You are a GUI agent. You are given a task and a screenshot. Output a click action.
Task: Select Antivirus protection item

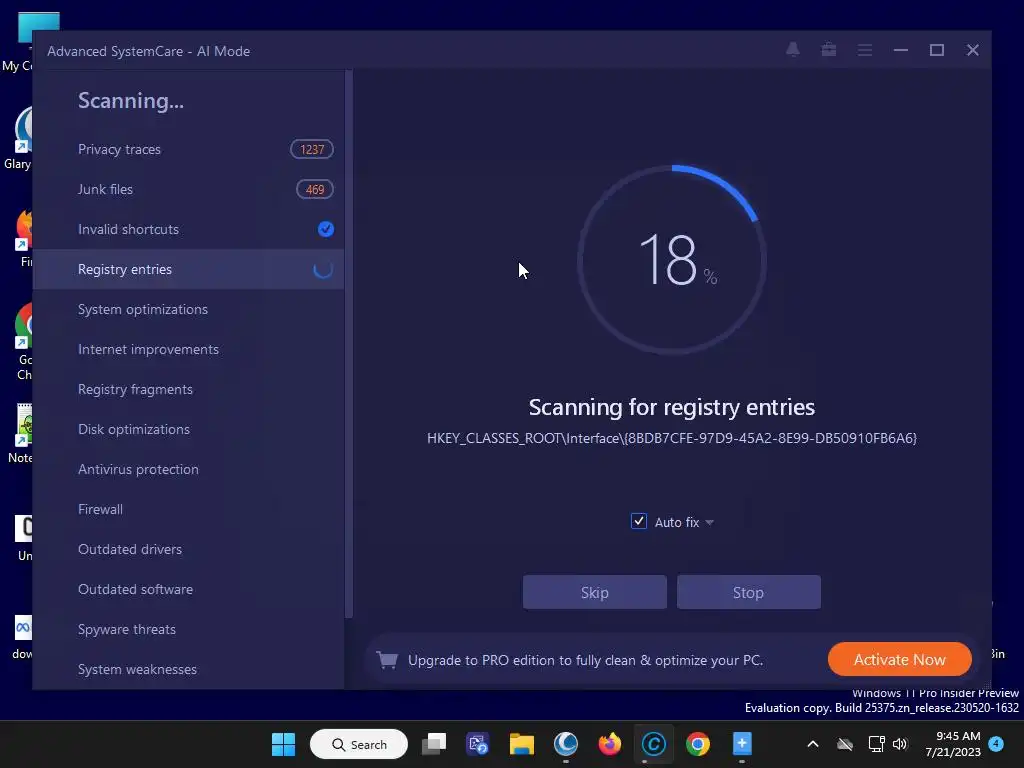tap(188, 470)
